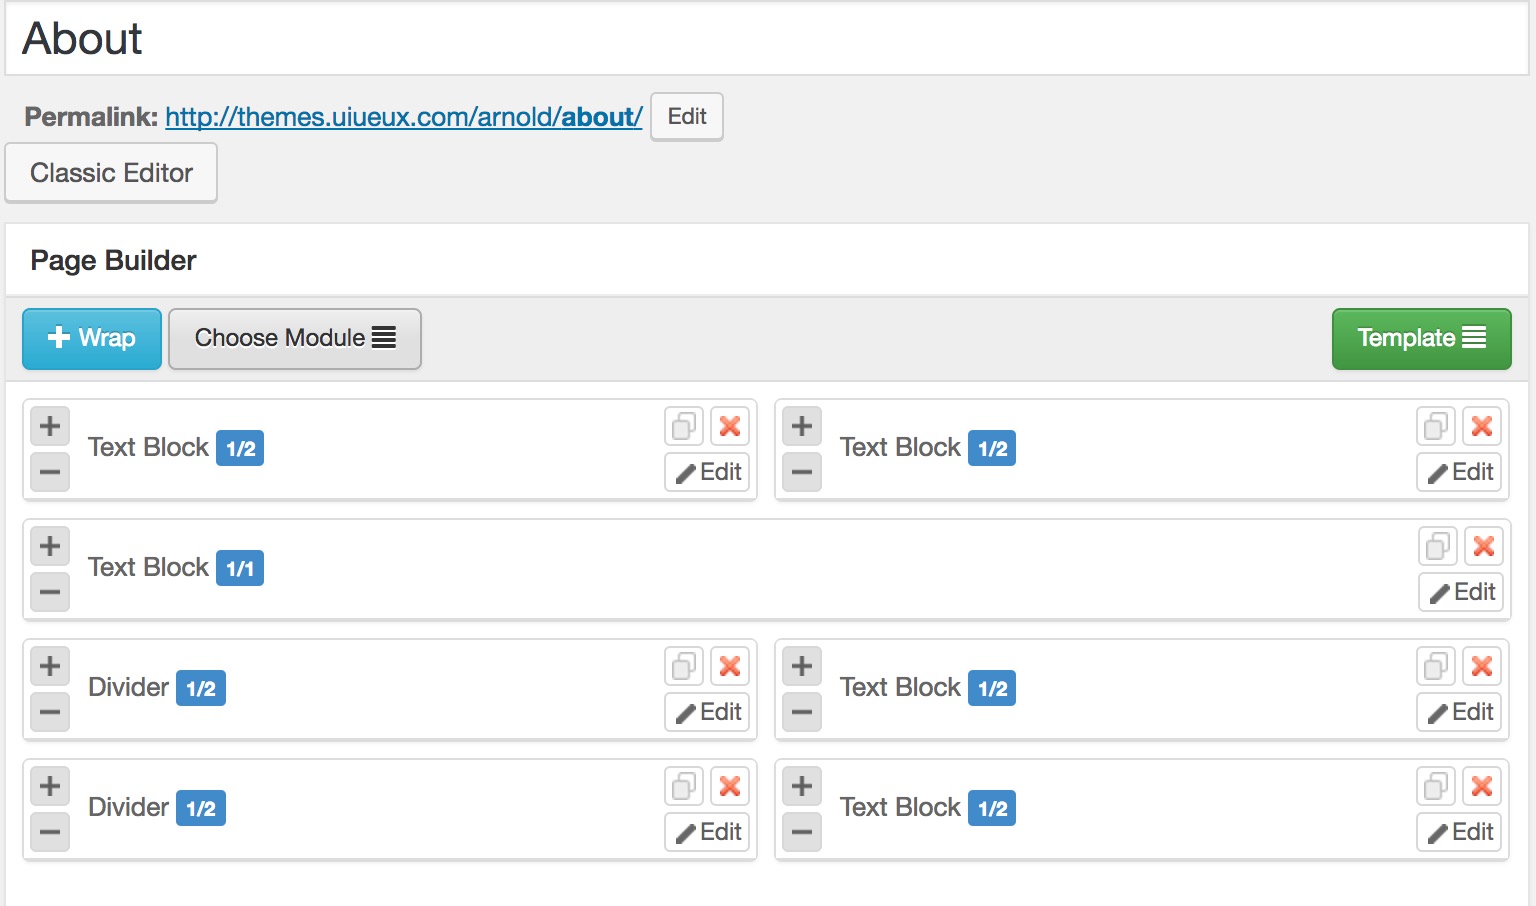
Task: Delete the full-width 1/1 Text Block
Action: pos(1484,546)
